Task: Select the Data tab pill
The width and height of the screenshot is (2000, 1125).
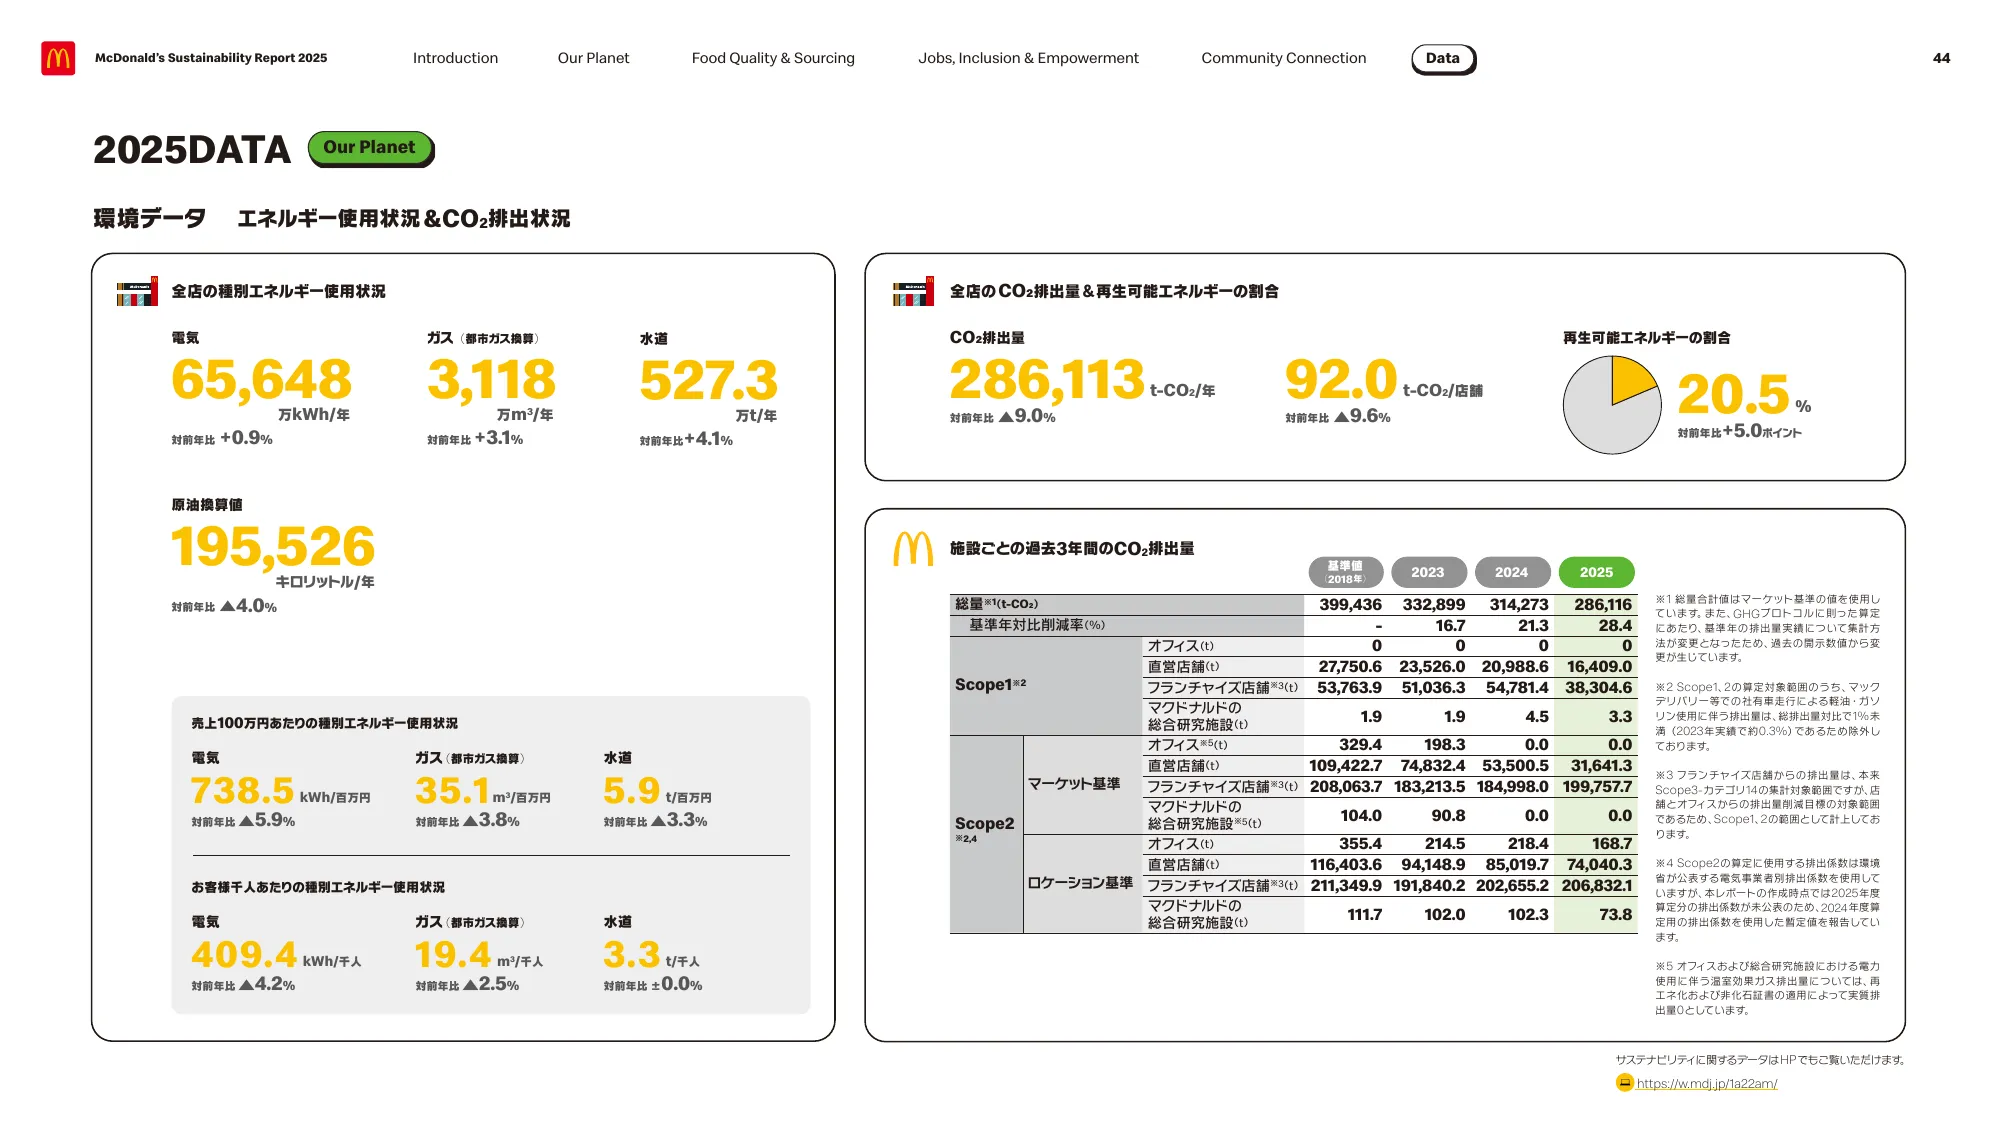Action: (x=1443, y=59)
